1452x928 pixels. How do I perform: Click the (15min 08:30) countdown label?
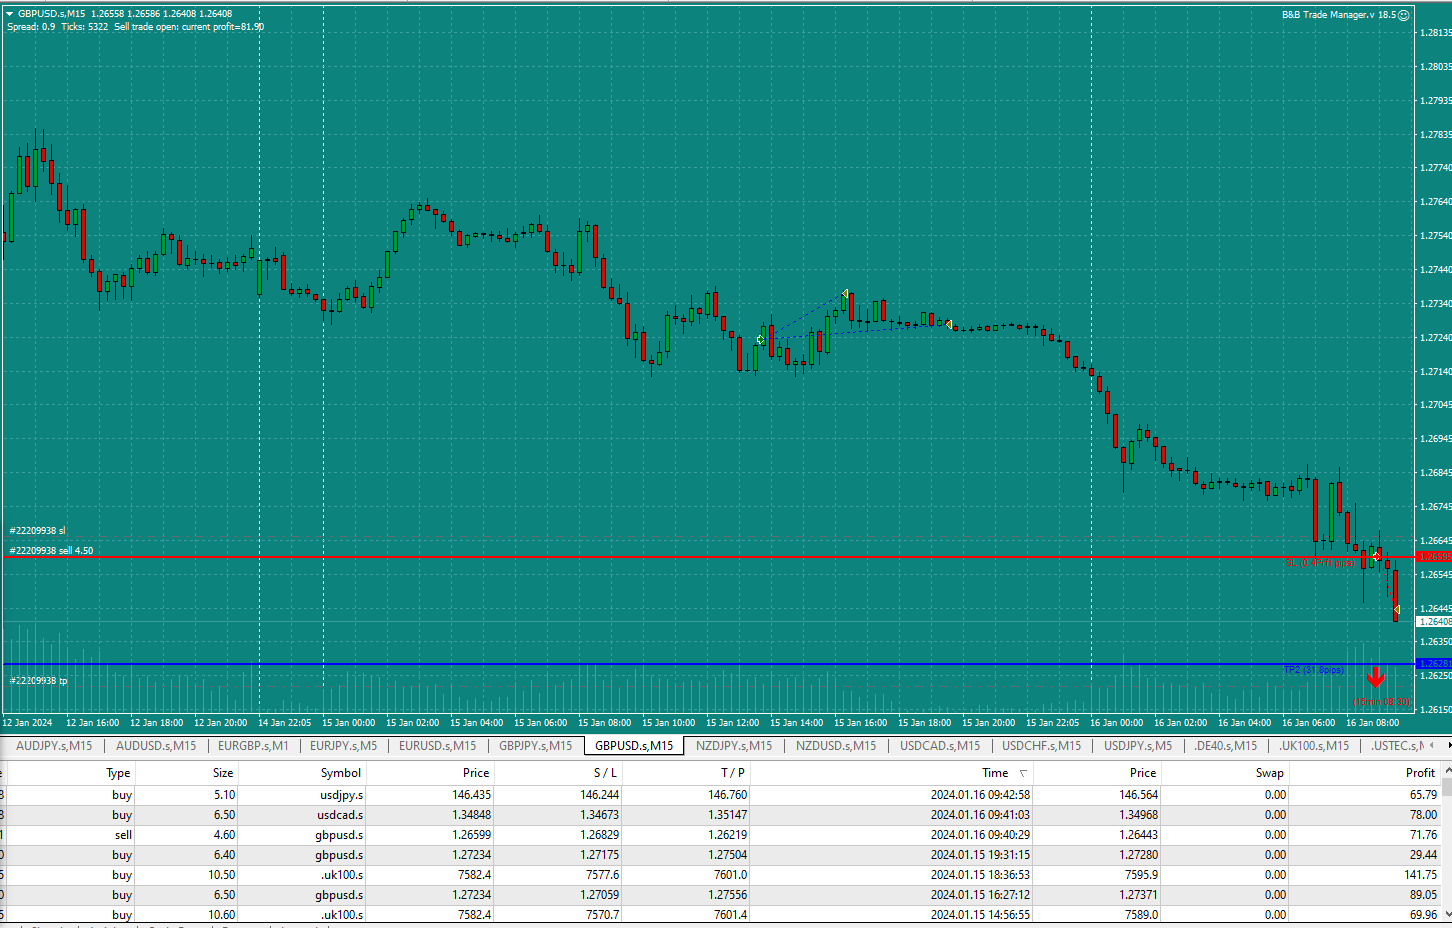[x=1382, y=702]
